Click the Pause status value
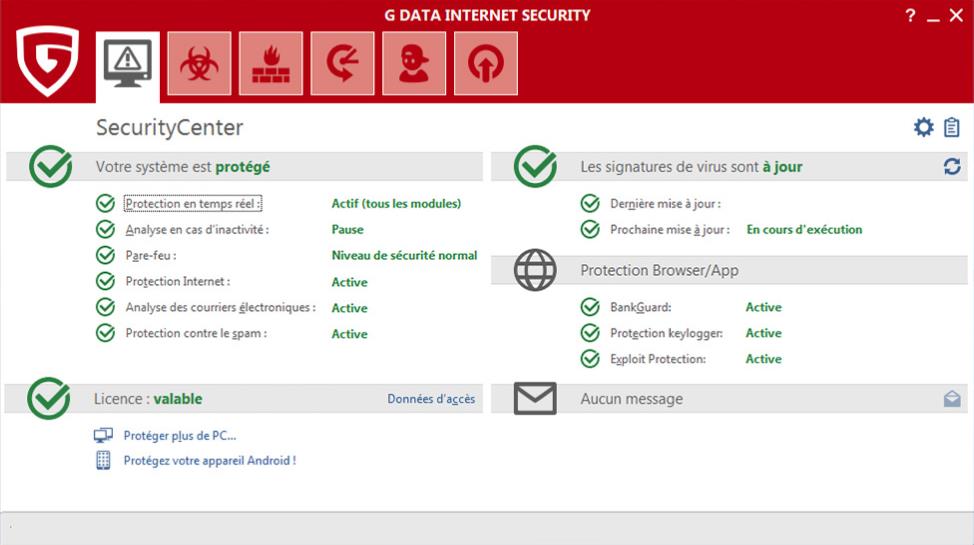 347,229
